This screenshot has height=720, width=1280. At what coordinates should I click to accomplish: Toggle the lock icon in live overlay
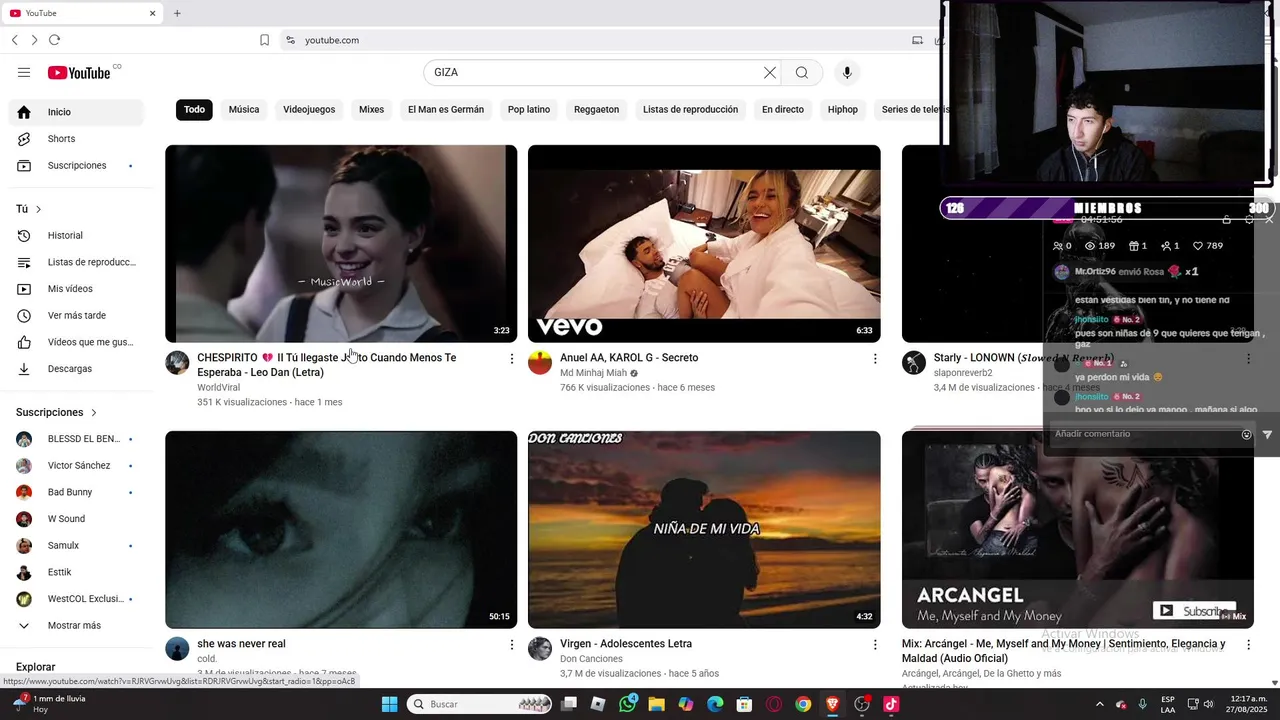(x=1227, y=219)
